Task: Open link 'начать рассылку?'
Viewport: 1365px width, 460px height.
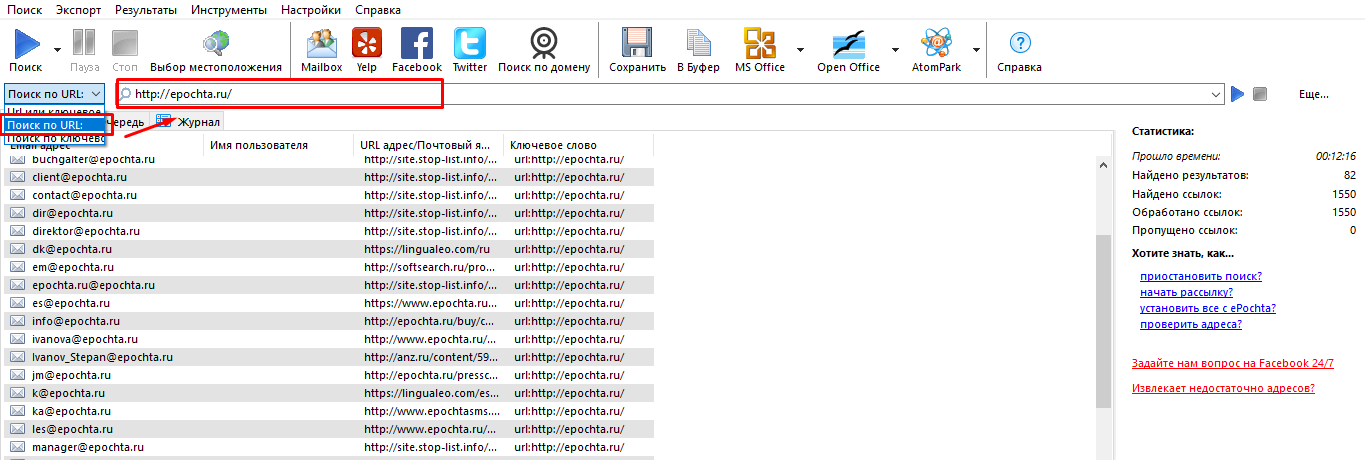Action: click(1186, 292)
